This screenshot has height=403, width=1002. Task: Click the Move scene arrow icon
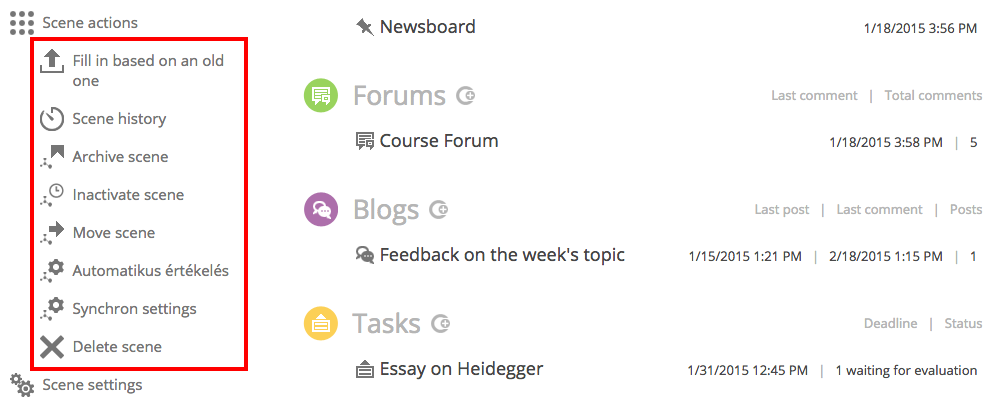[x=52, y=233]
